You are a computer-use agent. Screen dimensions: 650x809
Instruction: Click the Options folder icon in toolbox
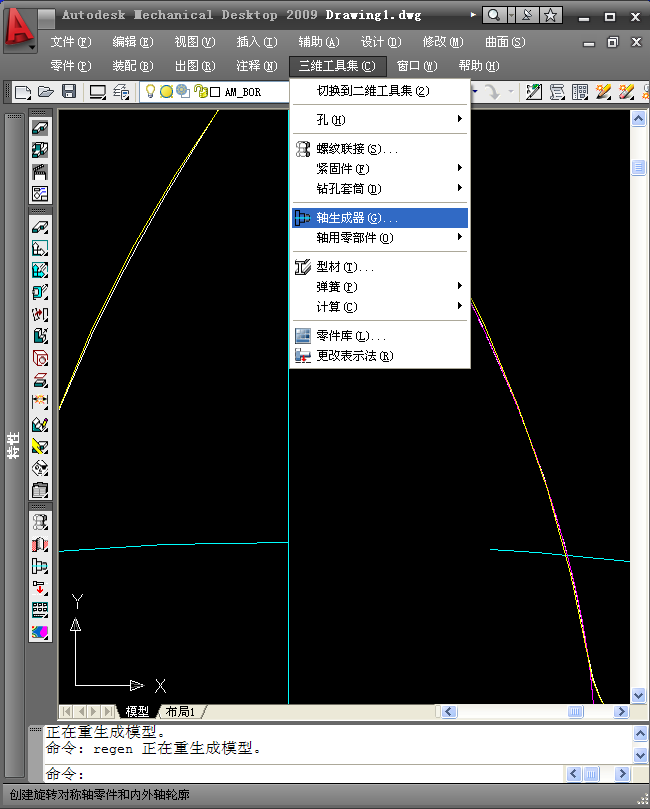point(40,490)
